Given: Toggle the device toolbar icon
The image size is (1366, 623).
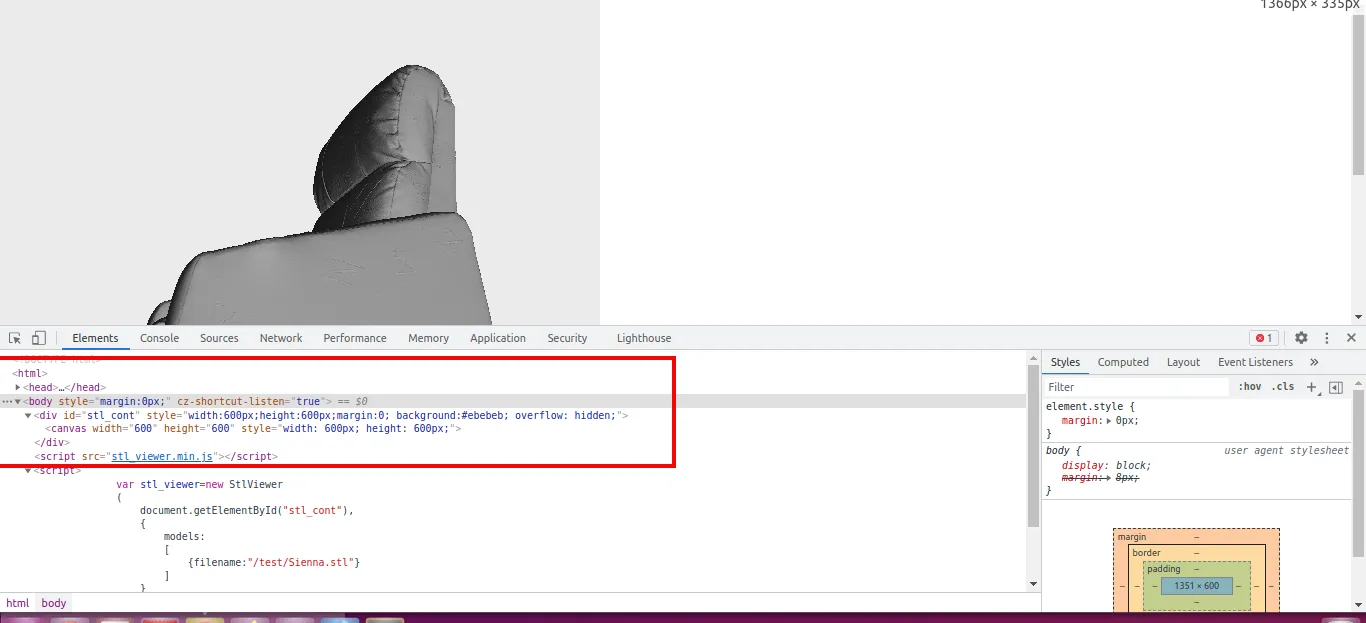Looking at the screenshot, I should (x=39, y=338).
